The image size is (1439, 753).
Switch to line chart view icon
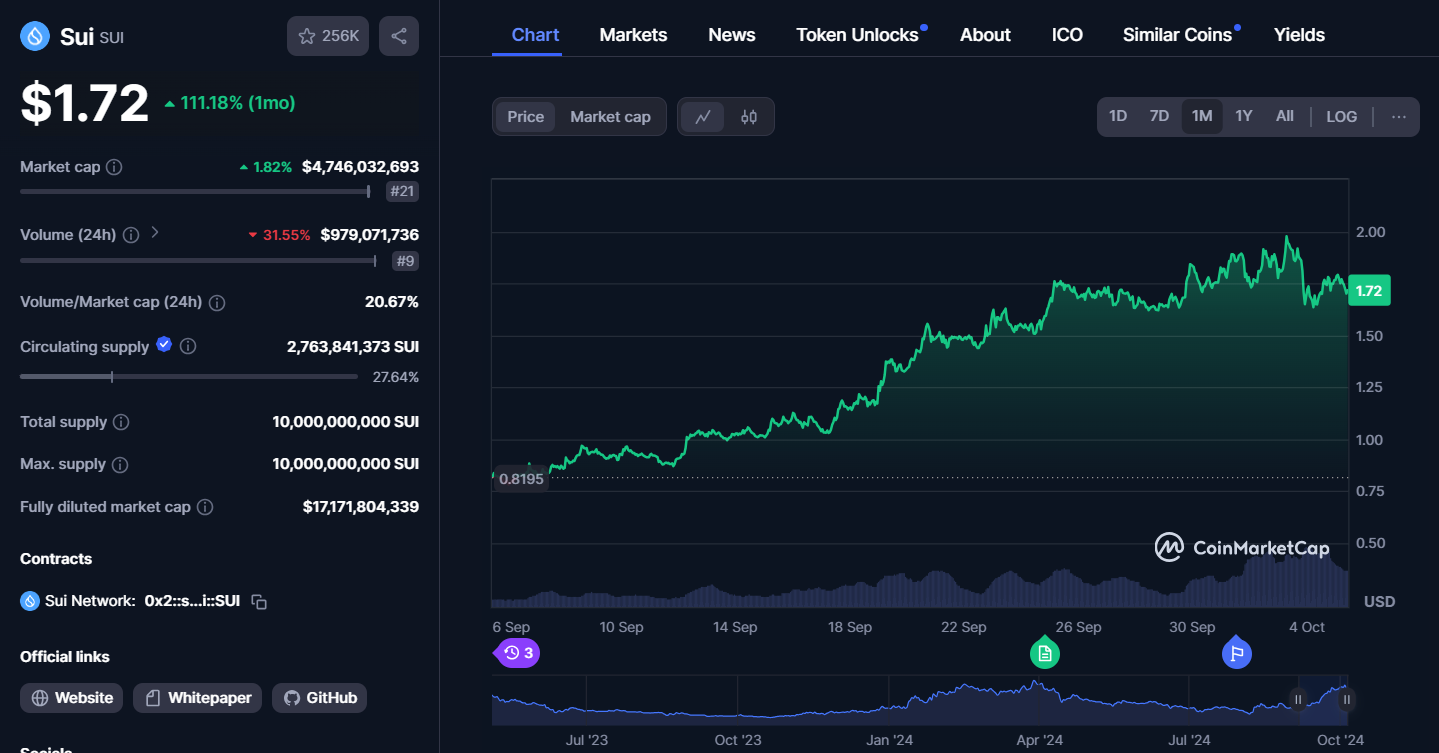tap(703, 117)
